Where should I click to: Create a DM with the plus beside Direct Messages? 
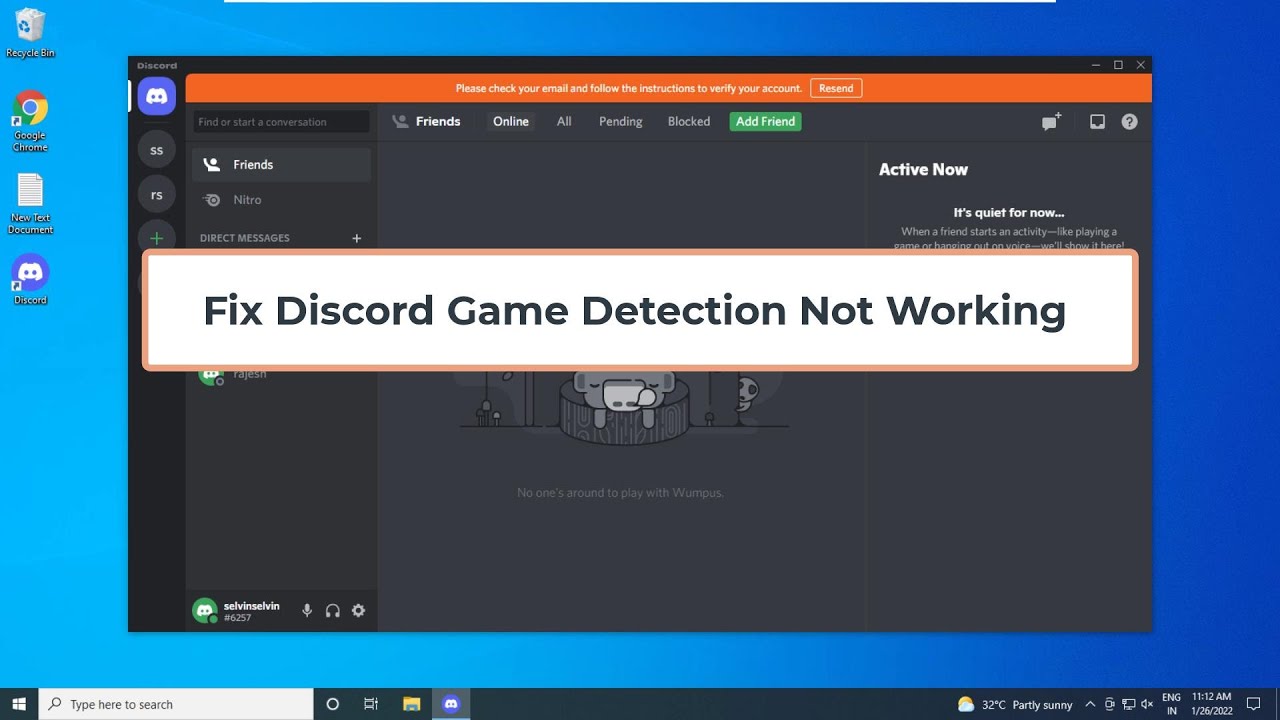(357, 238)
